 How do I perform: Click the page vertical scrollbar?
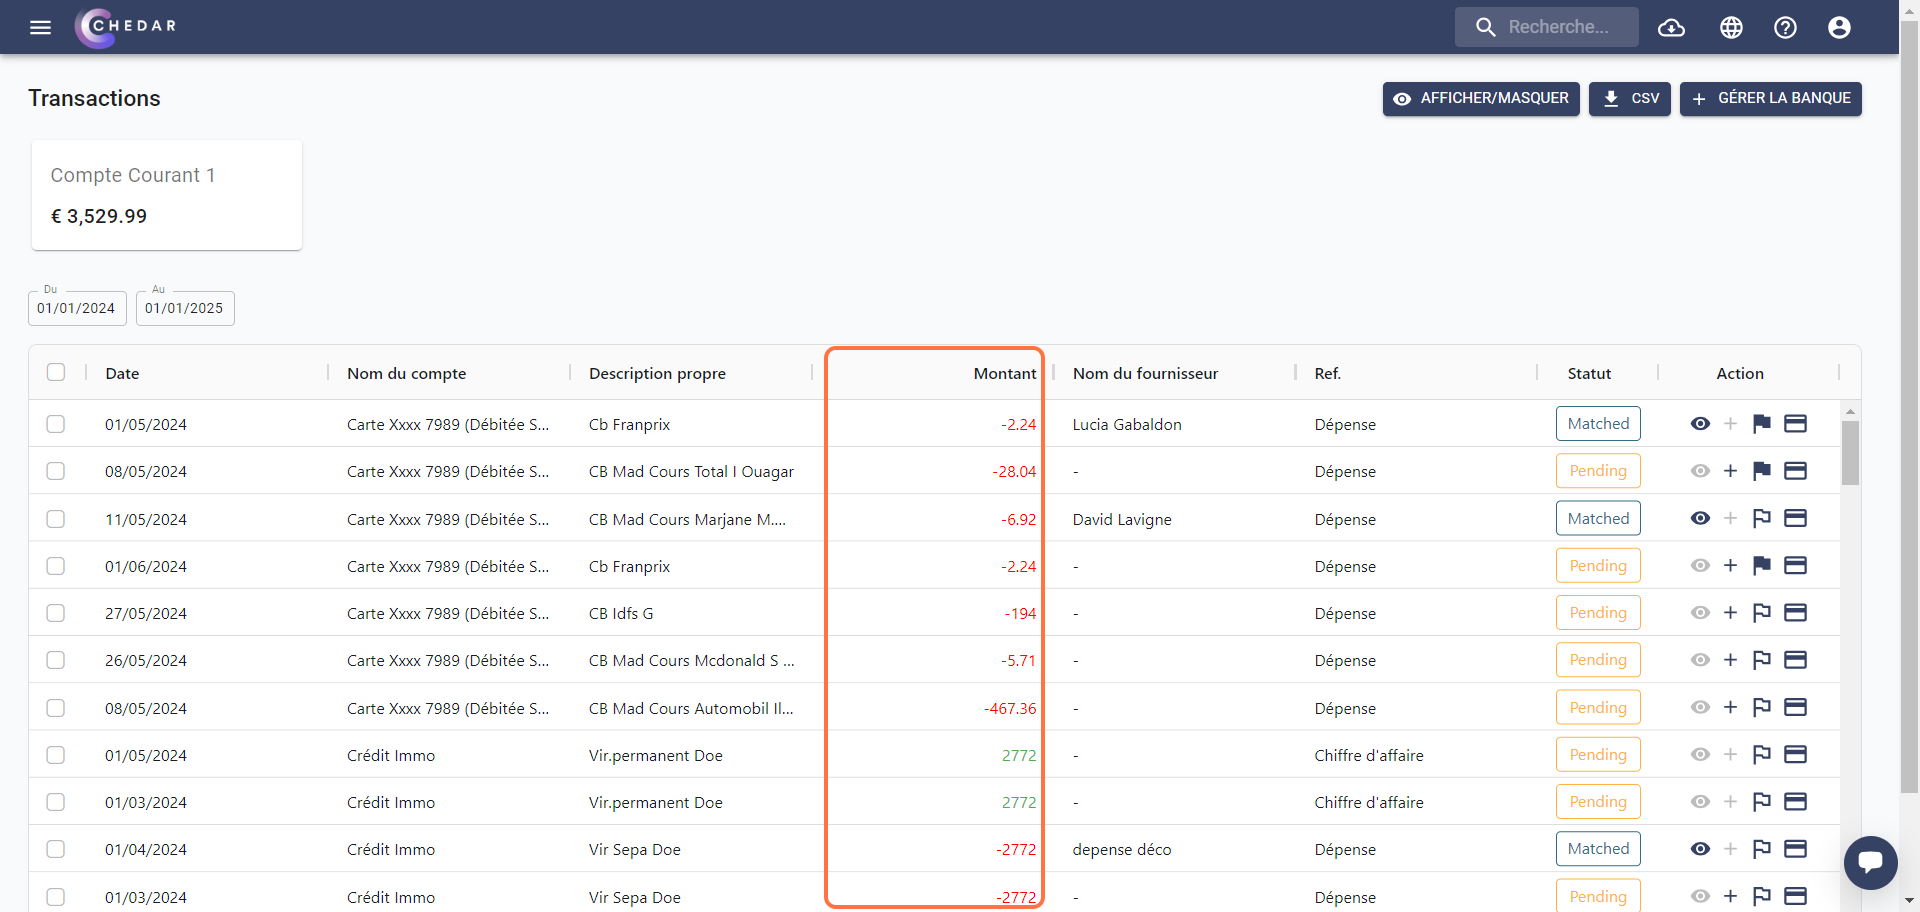(x=1909, y=408)
